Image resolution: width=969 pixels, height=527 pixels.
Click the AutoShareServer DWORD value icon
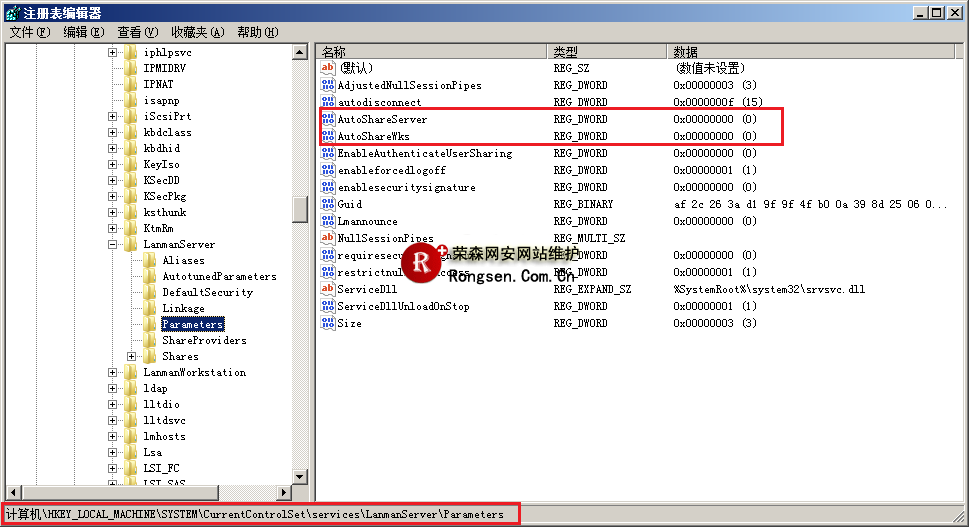pyautogui.click(x=327, y=119)
